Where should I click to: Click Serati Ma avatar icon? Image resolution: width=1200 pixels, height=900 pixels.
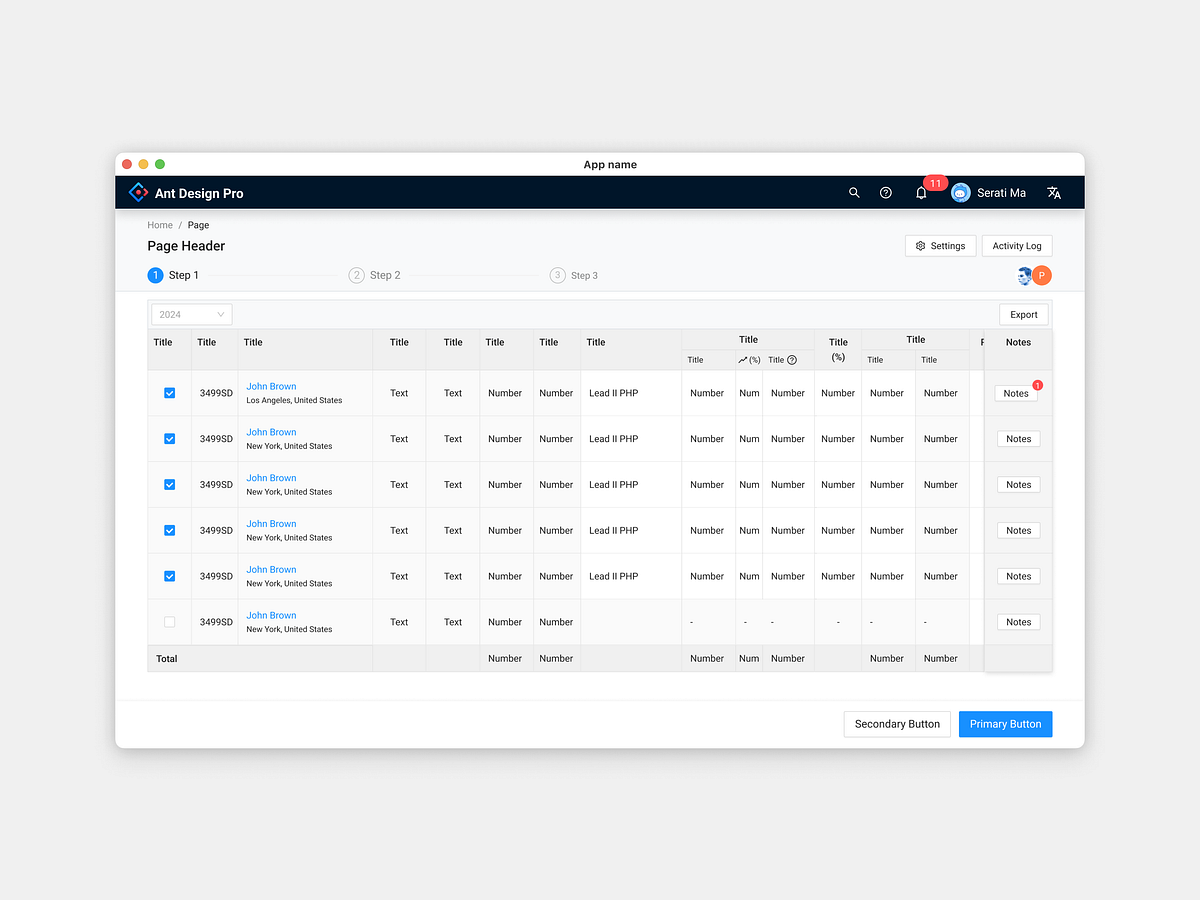961,193
